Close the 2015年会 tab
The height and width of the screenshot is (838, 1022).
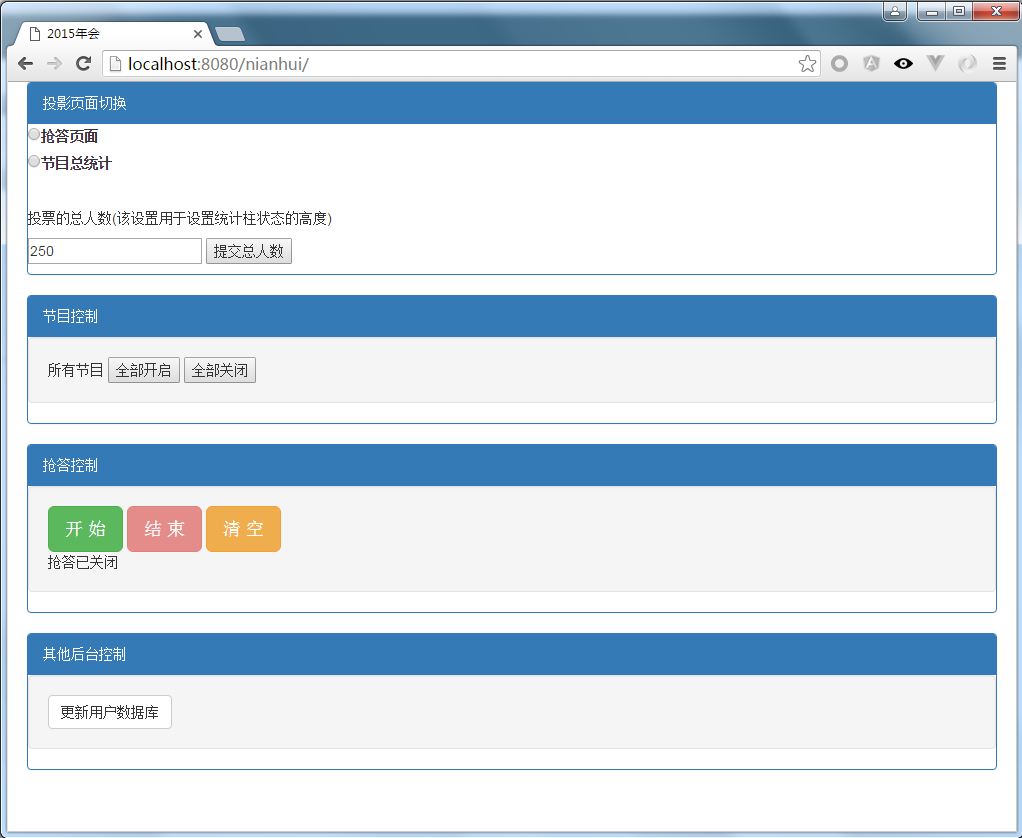point(197,34)
